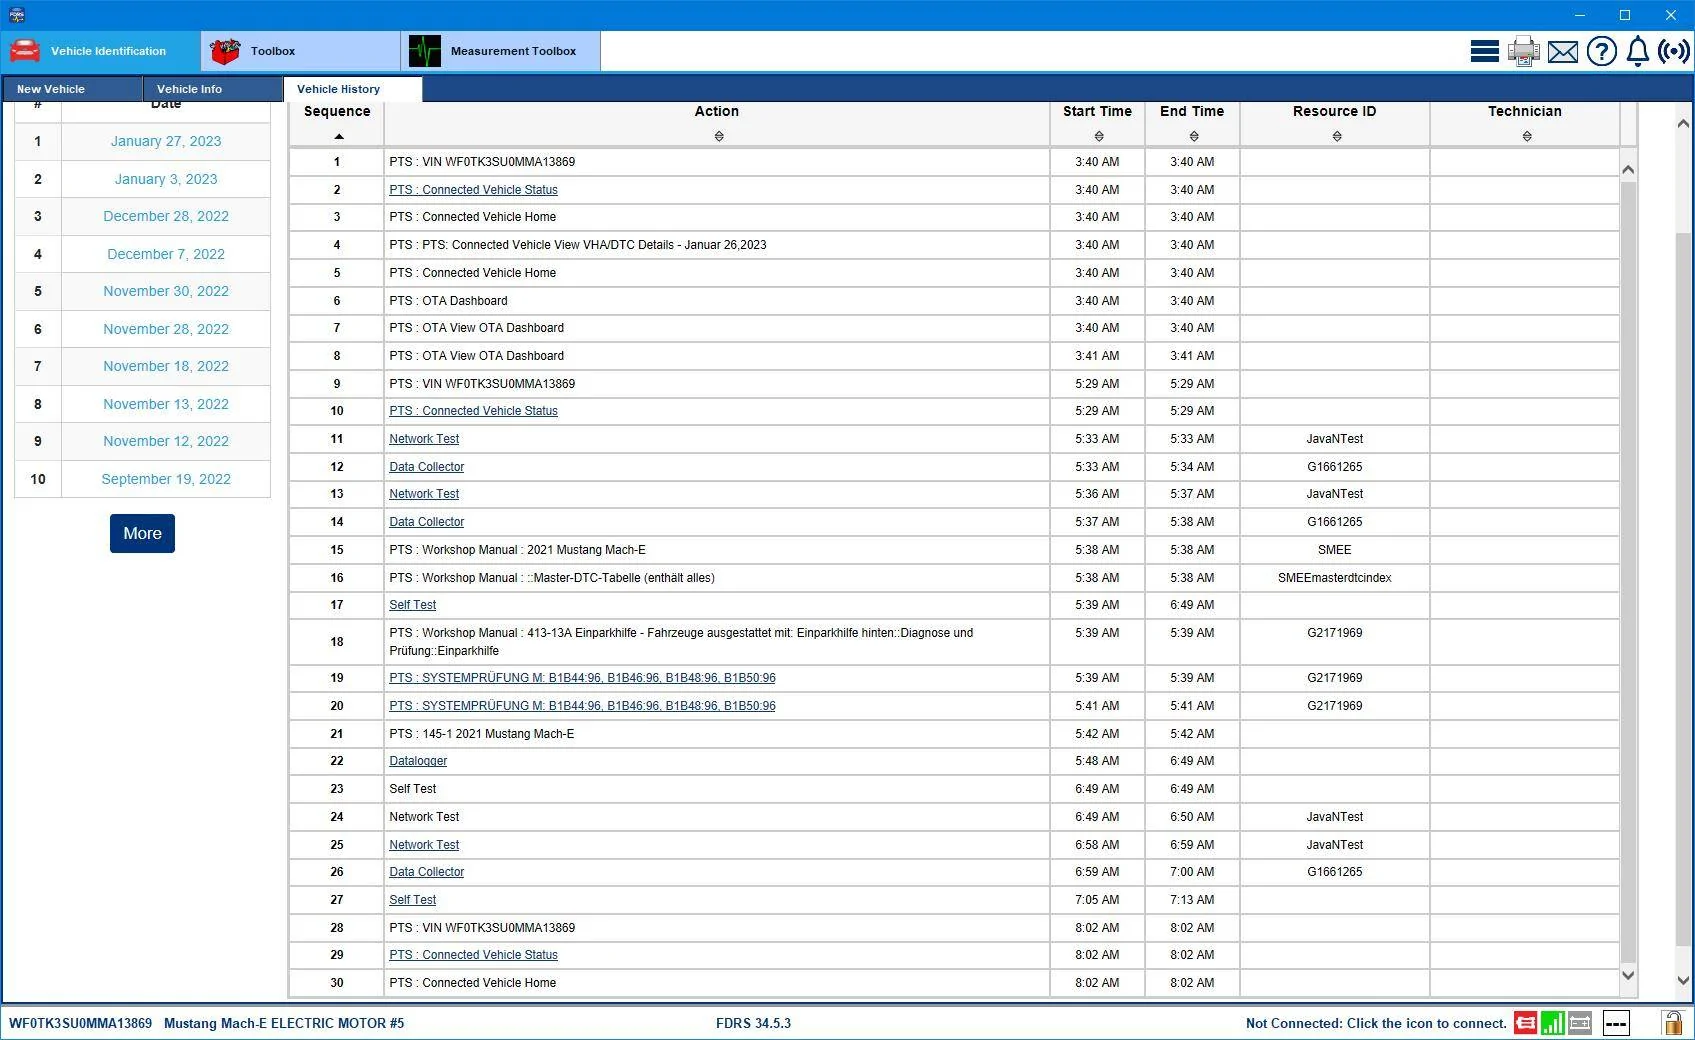Click 'FDRS 34.5.3' version text
This screenshot has width=1695, height=1040.
[753, 1023]
